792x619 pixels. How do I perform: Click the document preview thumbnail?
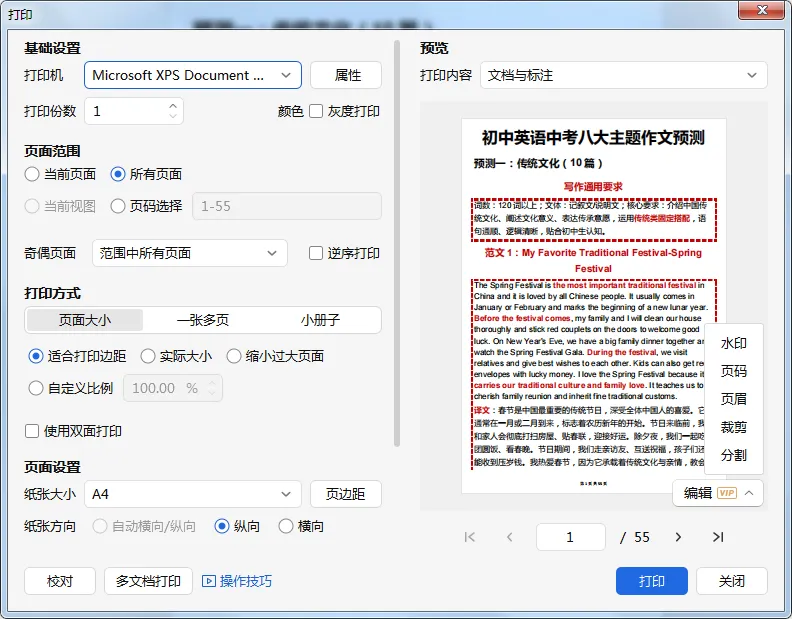click(x=594, y=306)
